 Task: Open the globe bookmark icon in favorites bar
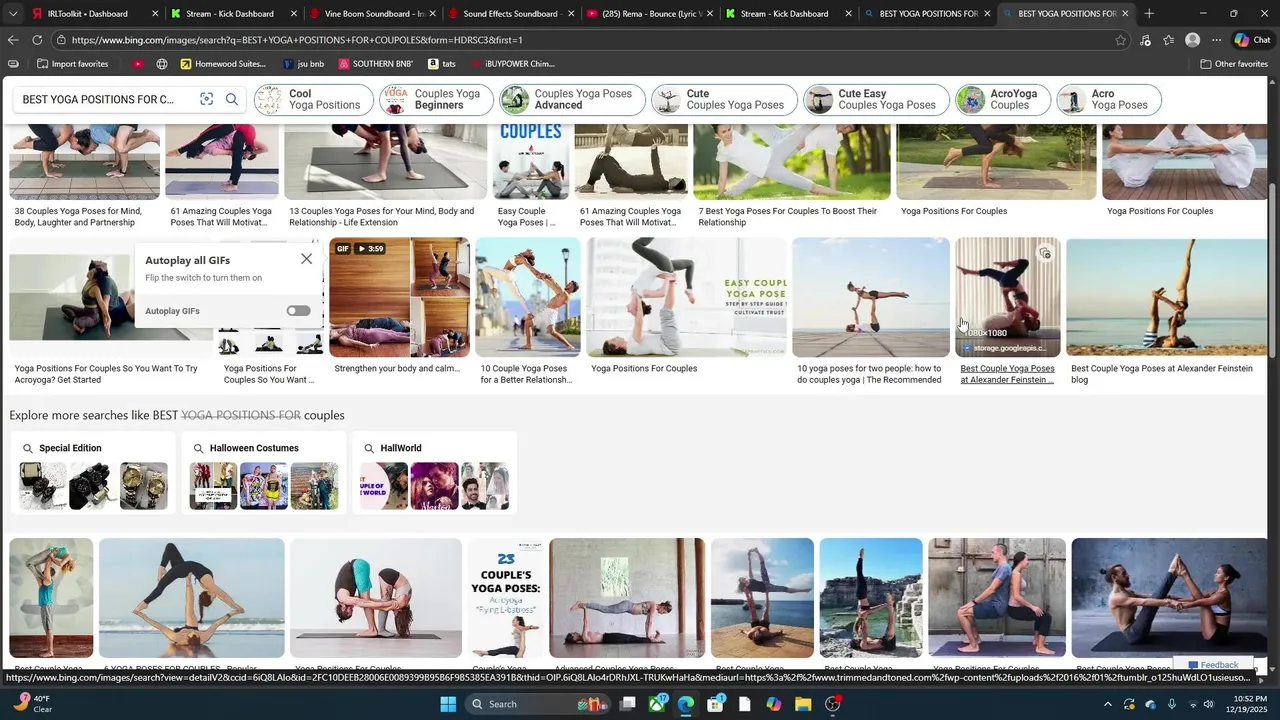click(162, 64)
